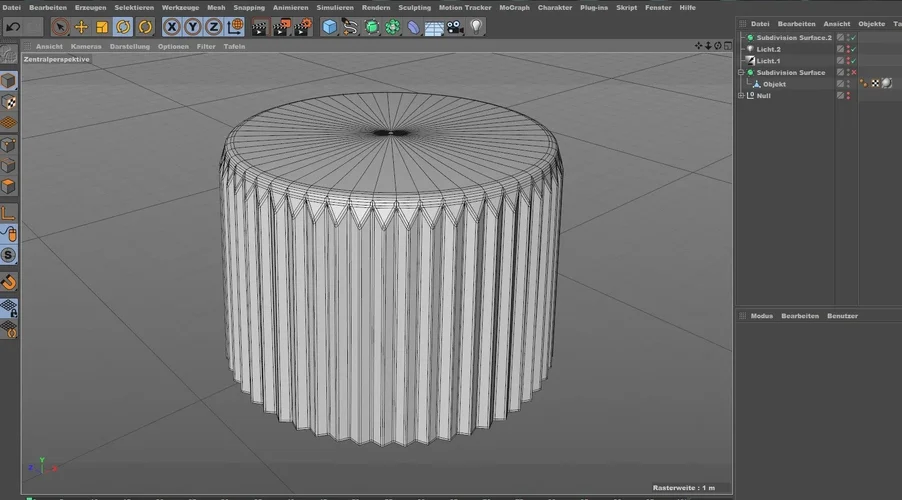Enable the magnet snapping icon

[9, 283]
